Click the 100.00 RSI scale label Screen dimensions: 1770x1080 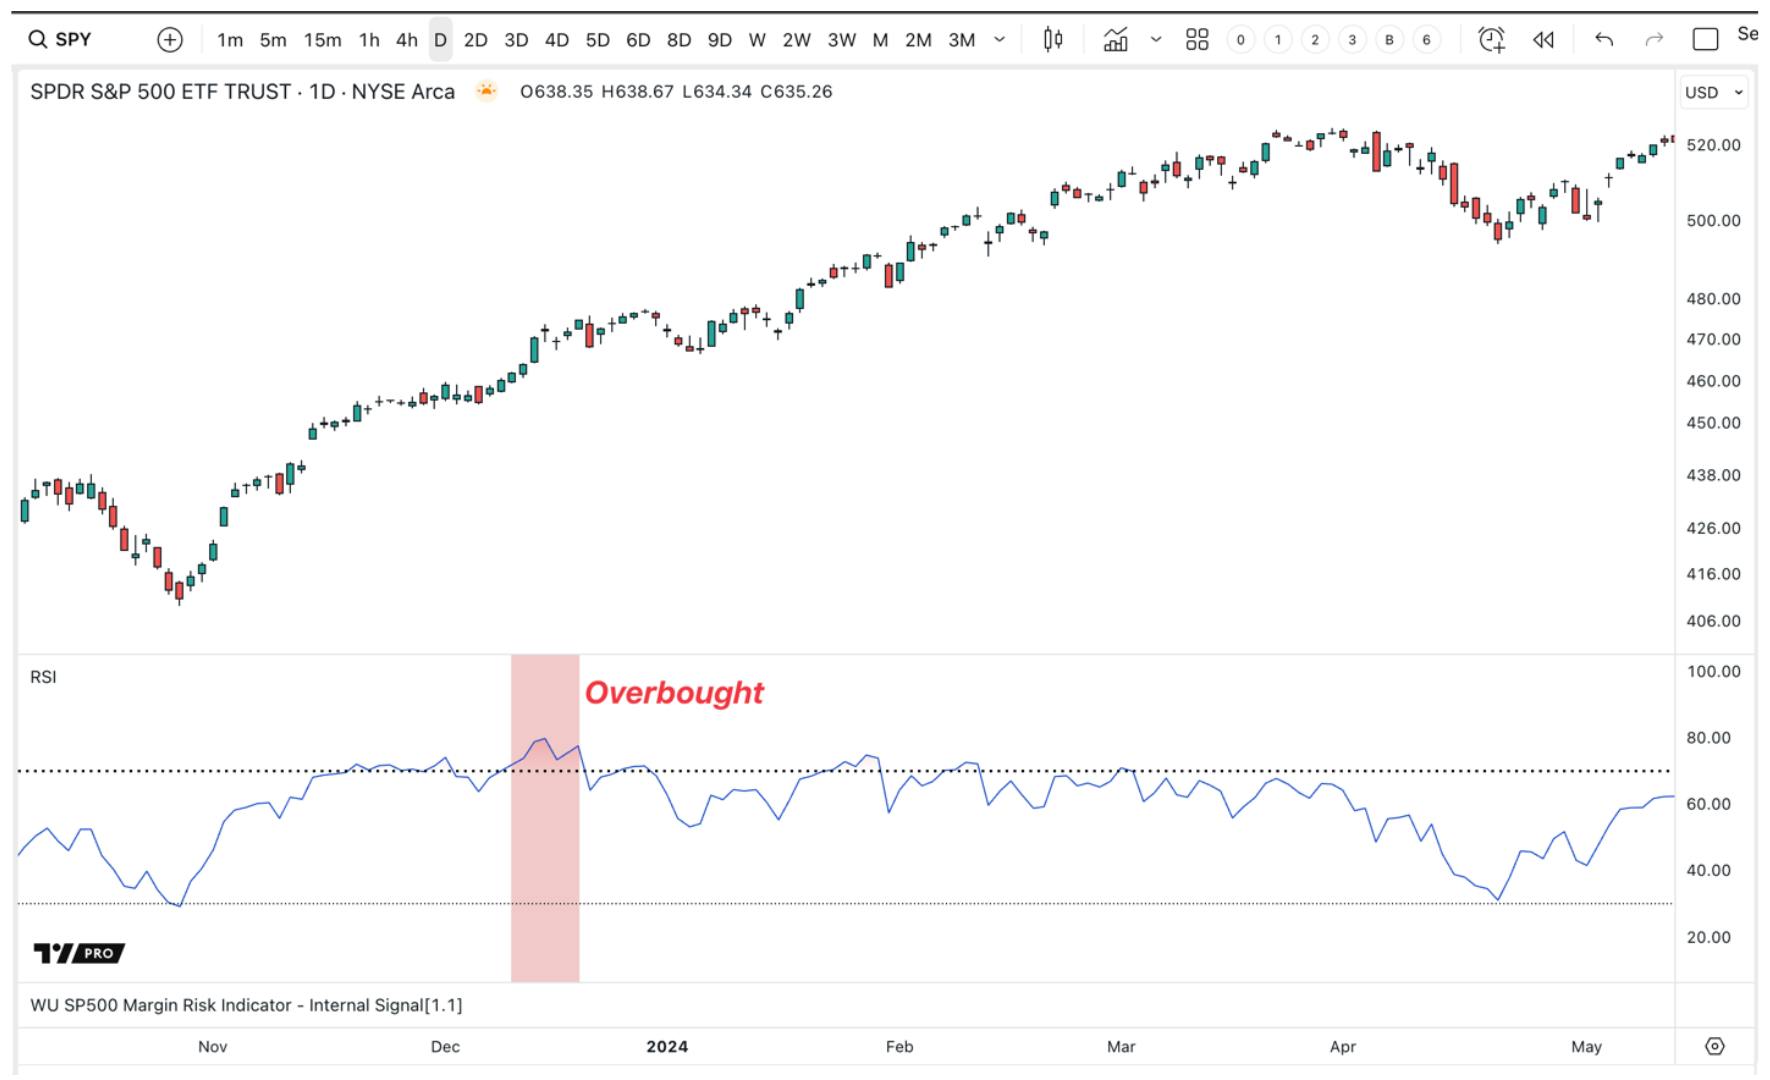[1713, 672]
